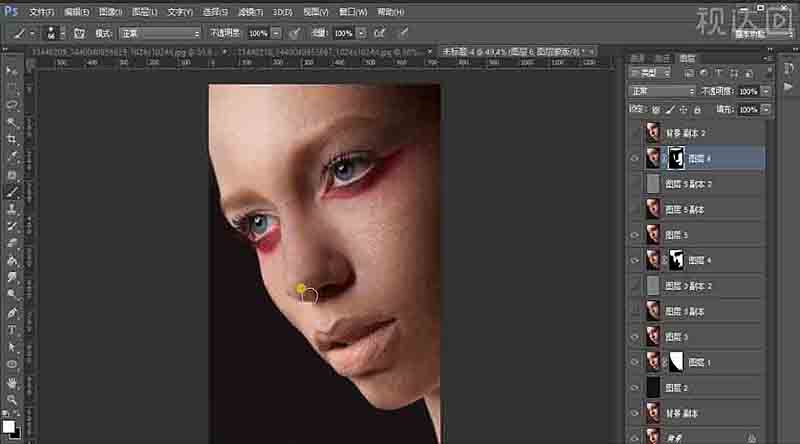Click lock transparent pixels icon
The image size is (800, 444).
tap(656, 109)
